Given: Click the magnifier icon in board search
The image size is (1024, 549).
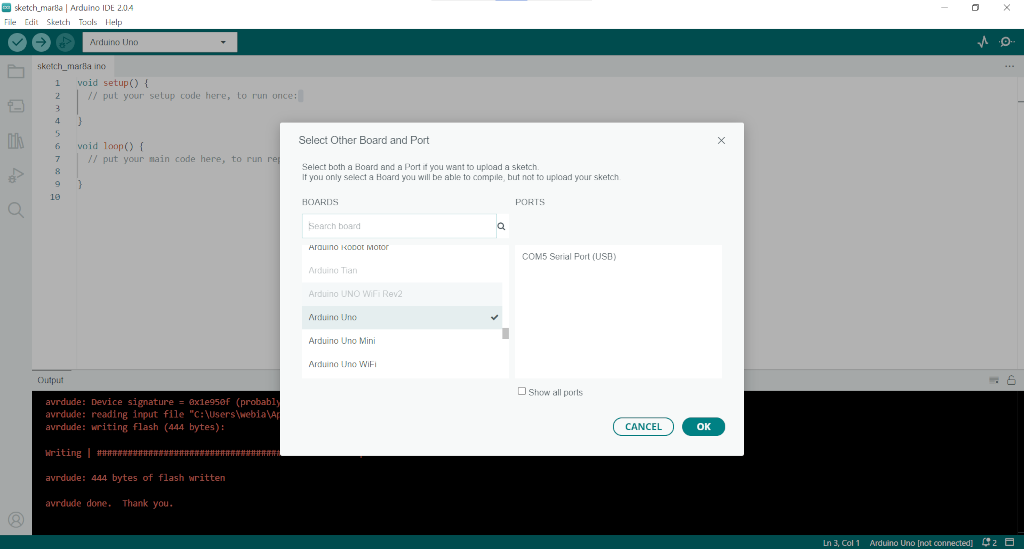Looking at the screenshot, I should point(502,227).
